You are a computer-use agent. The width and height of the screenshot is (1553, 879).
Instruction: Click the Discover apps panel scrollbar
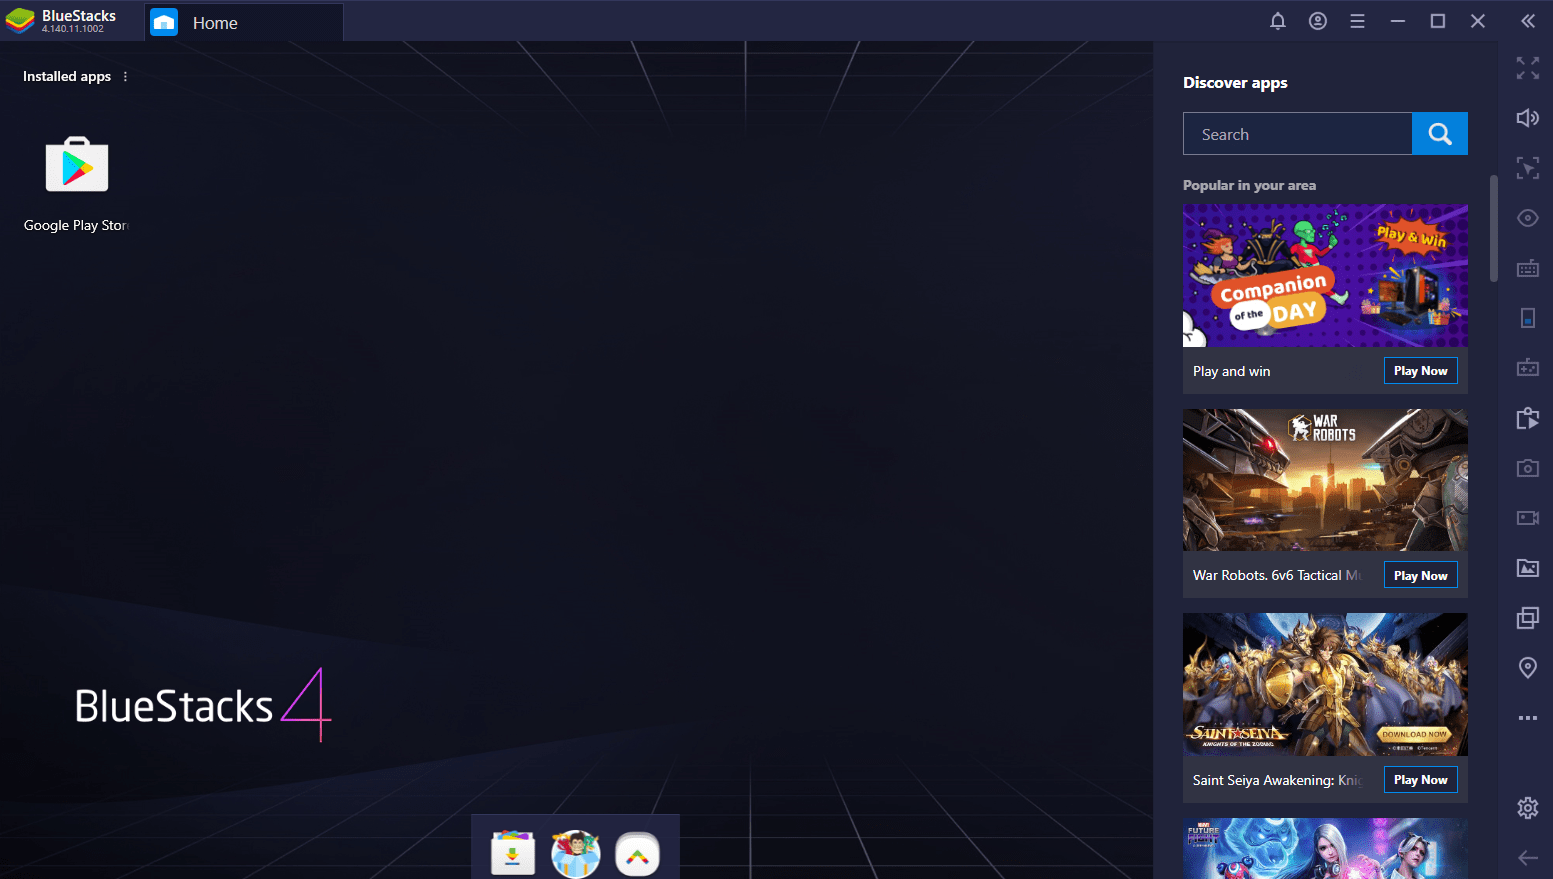click(1493, 229)
